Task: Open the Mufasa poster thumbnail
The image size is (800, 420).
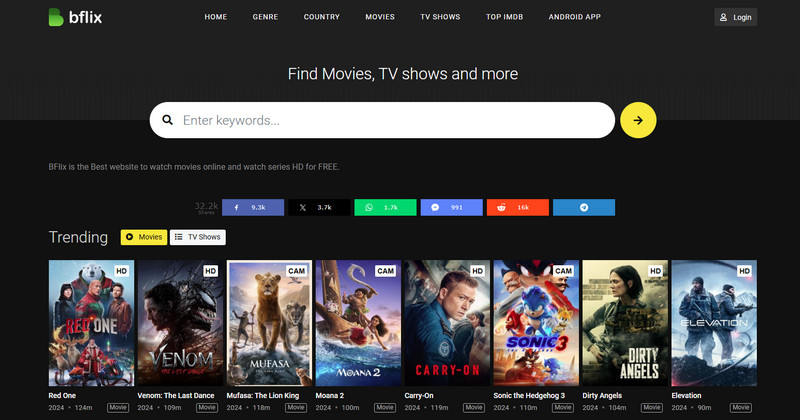Action: click(x=269, y=323)
